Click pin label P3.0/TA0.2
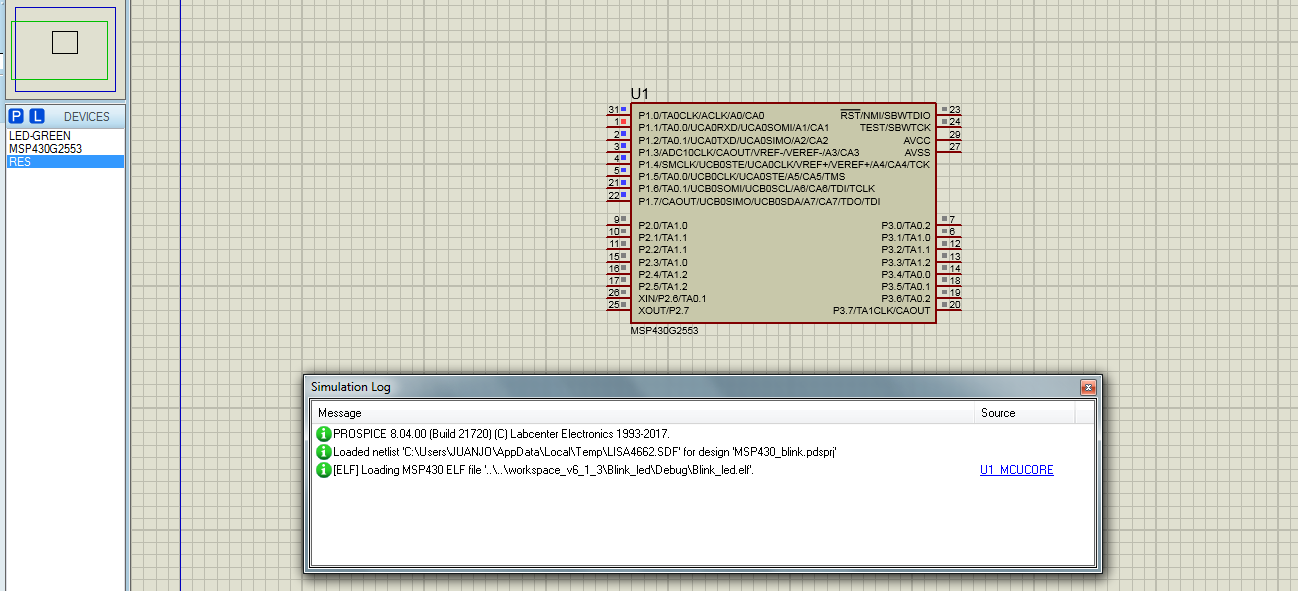Viewport: 1298px width, 591px height. pyautogui.click(x=906, y=226)
